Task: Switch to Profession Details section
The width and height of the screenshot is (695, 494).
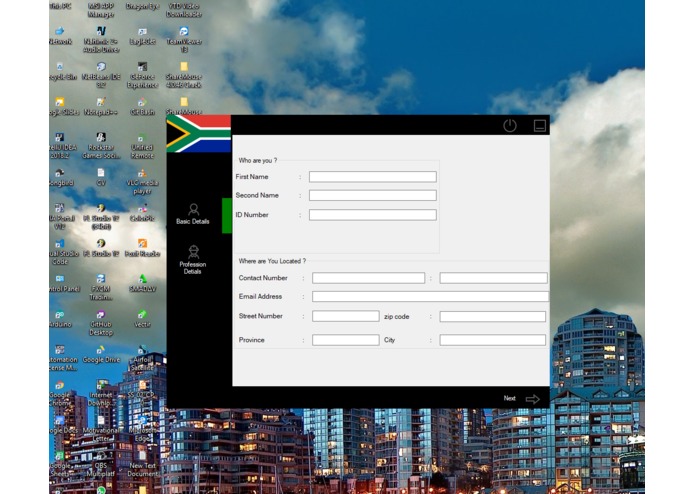Action: click(x=193, y=260)
